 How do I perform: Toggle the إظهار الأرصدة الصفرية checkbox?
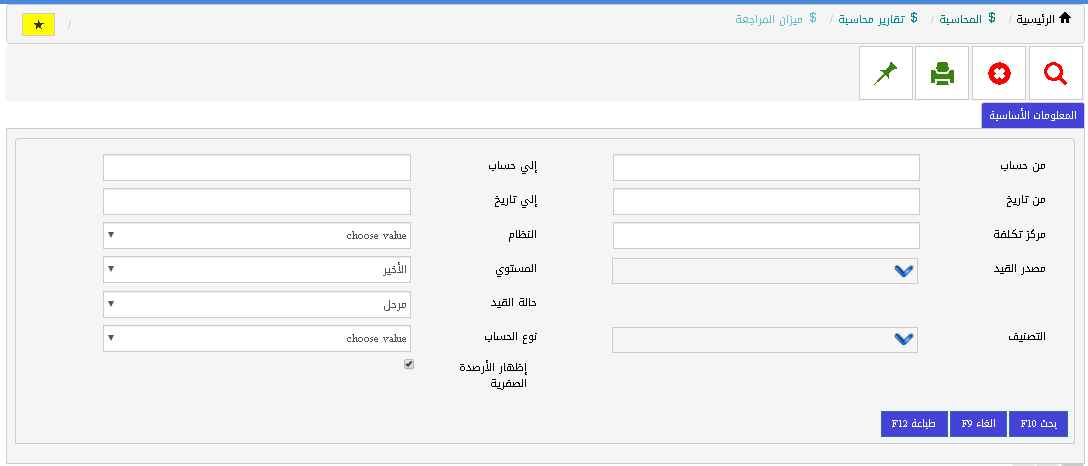click(408, 365)
